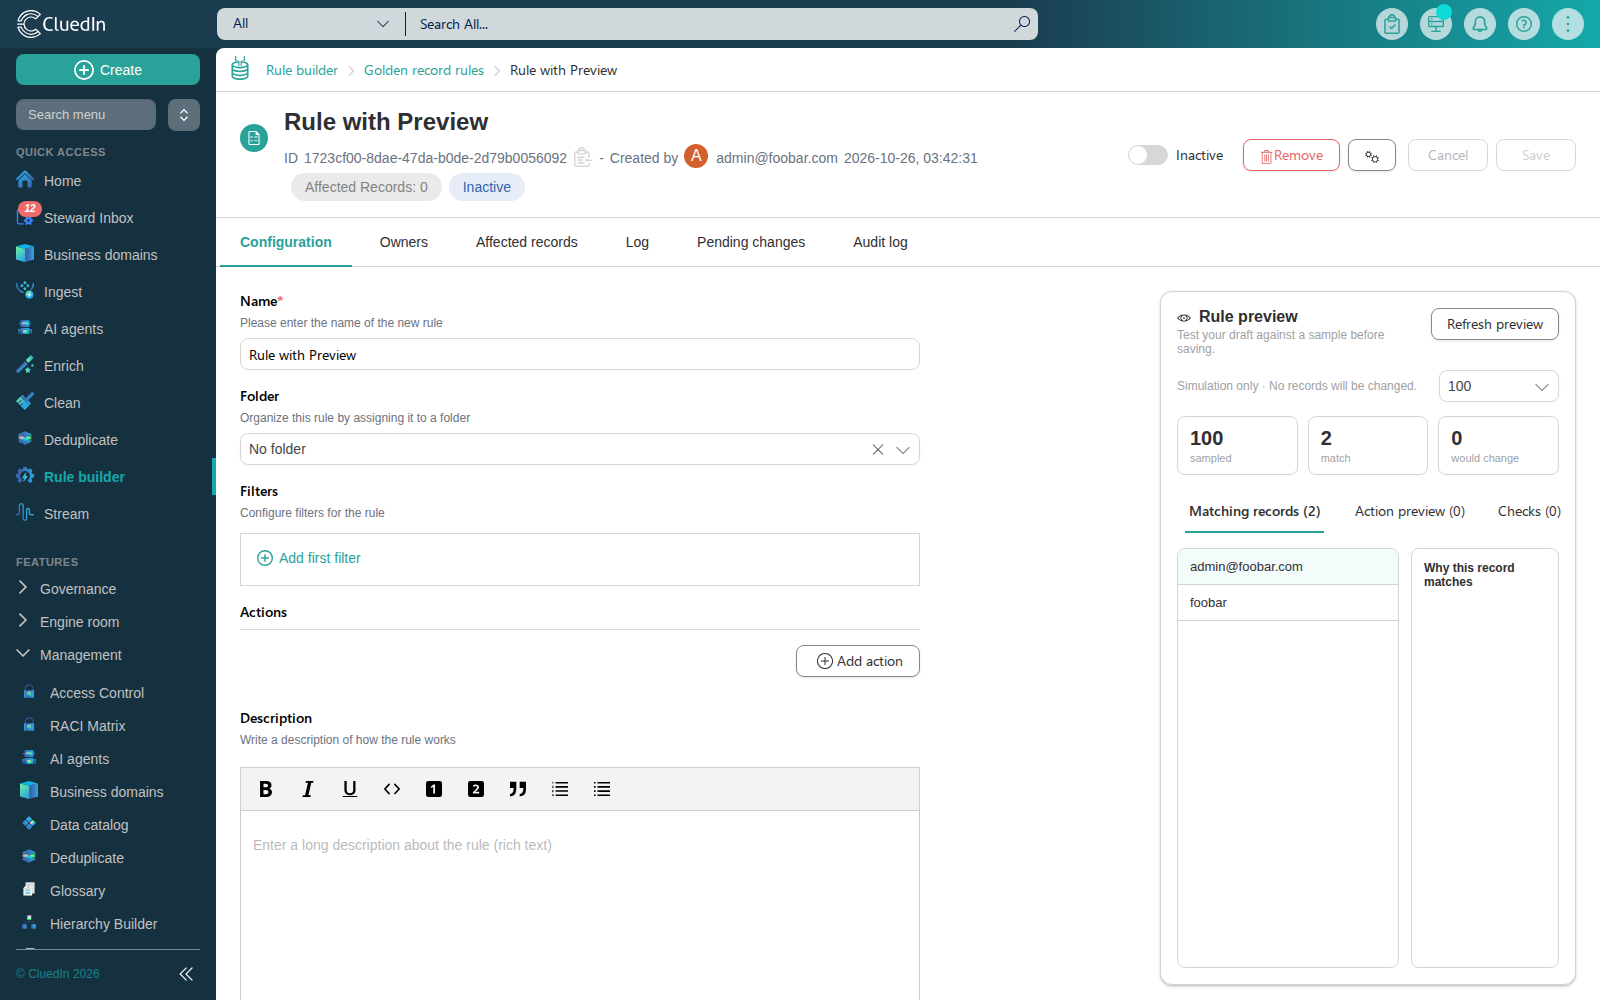Apply heading 2 in description editor
Image resolution: width=1600 pixels, height=1000 pixels.
coord(476,789)
